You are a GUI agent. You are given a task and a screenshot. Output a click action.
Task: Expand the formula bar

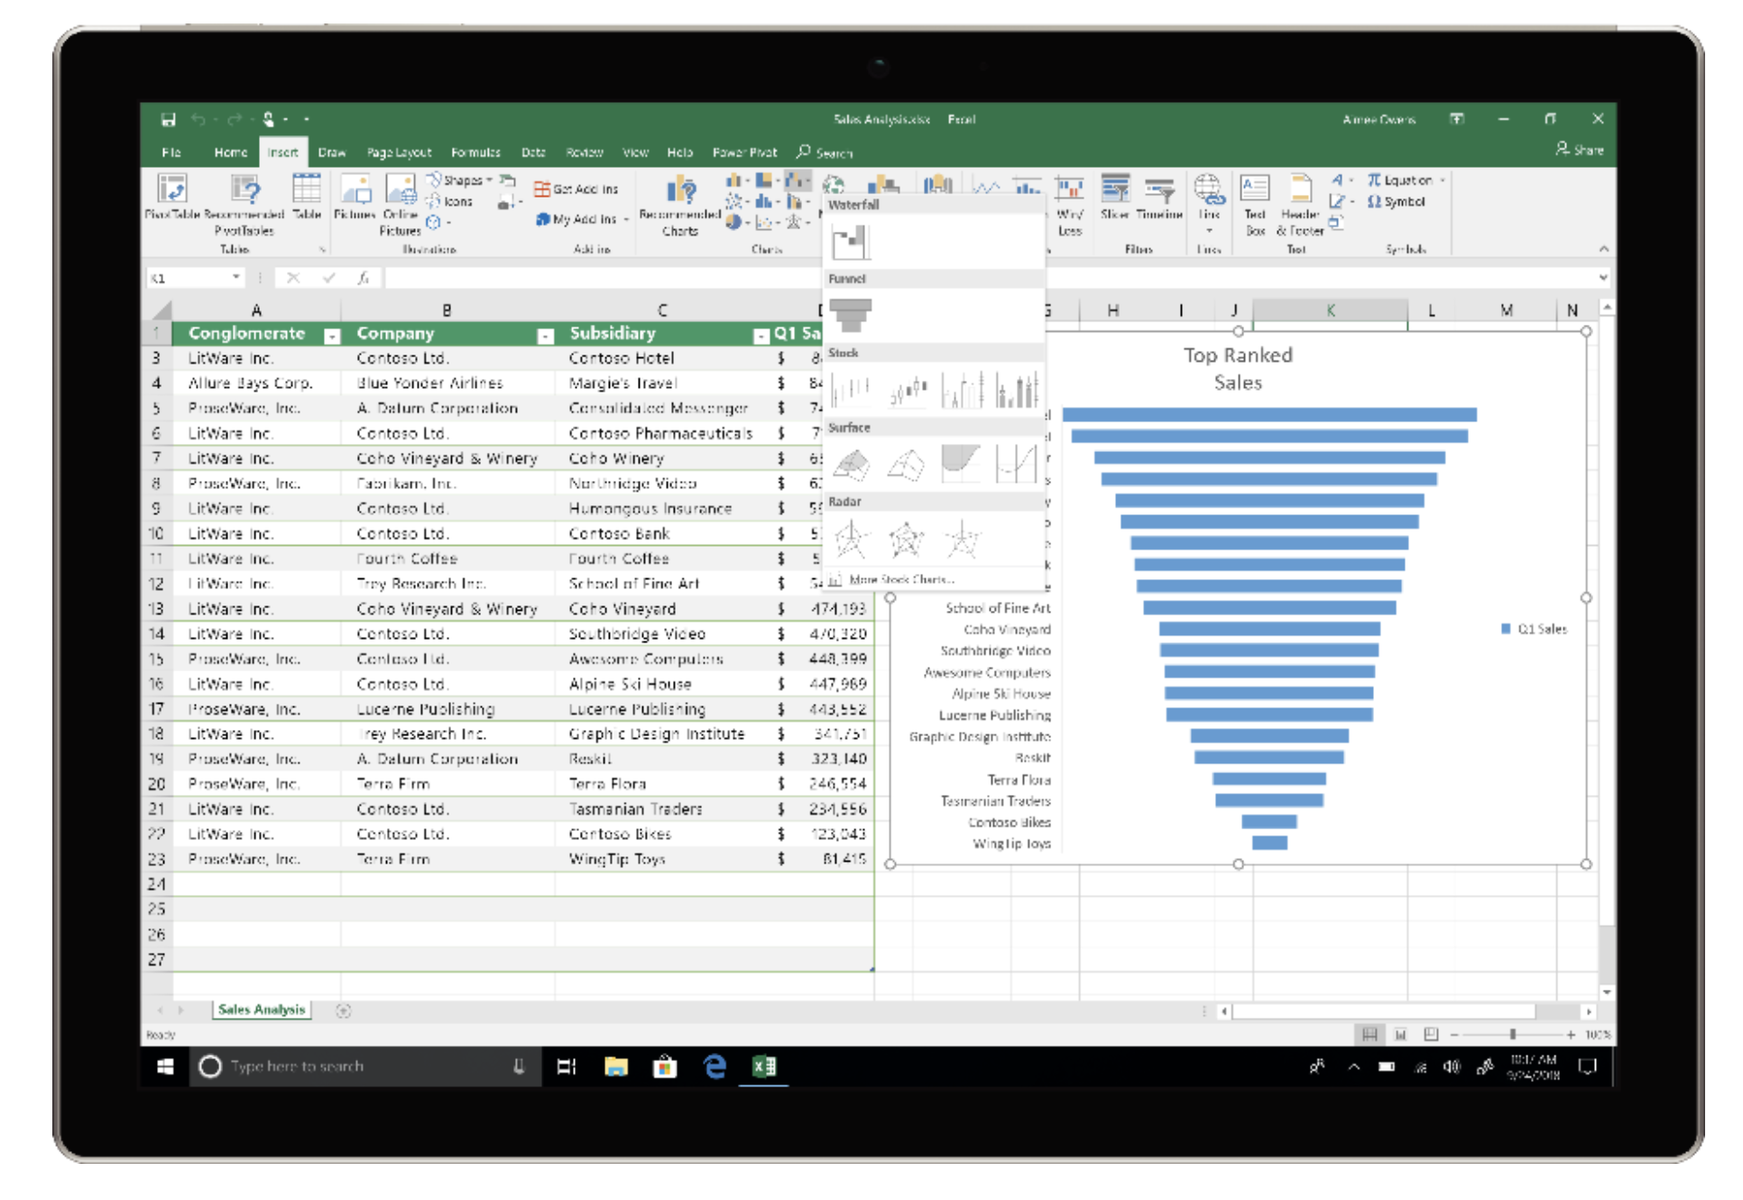[x=1603, y=278]
